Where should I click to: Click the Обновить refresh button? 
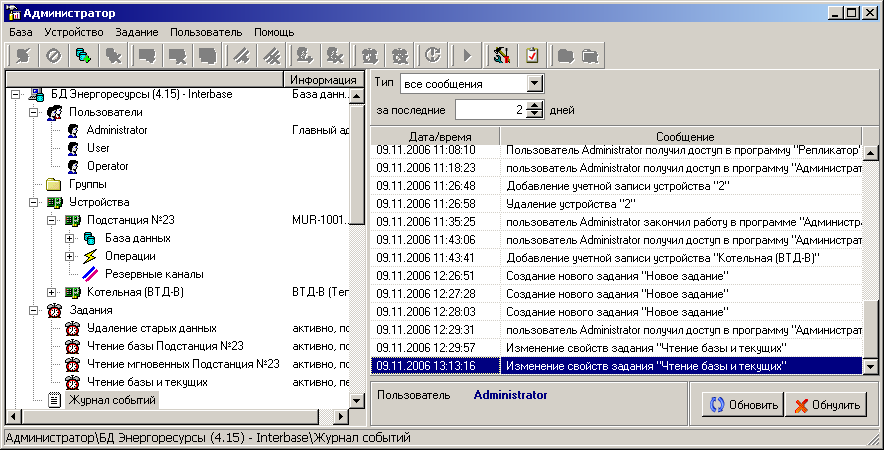pyautogui.click(x=743, y=405)
